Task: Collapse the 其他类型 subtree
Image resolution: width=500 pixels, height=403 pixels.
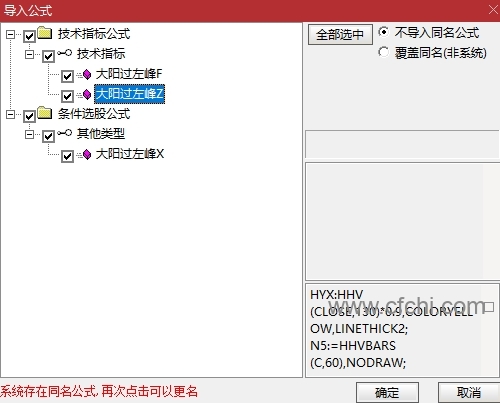Action: pos(30,135)
